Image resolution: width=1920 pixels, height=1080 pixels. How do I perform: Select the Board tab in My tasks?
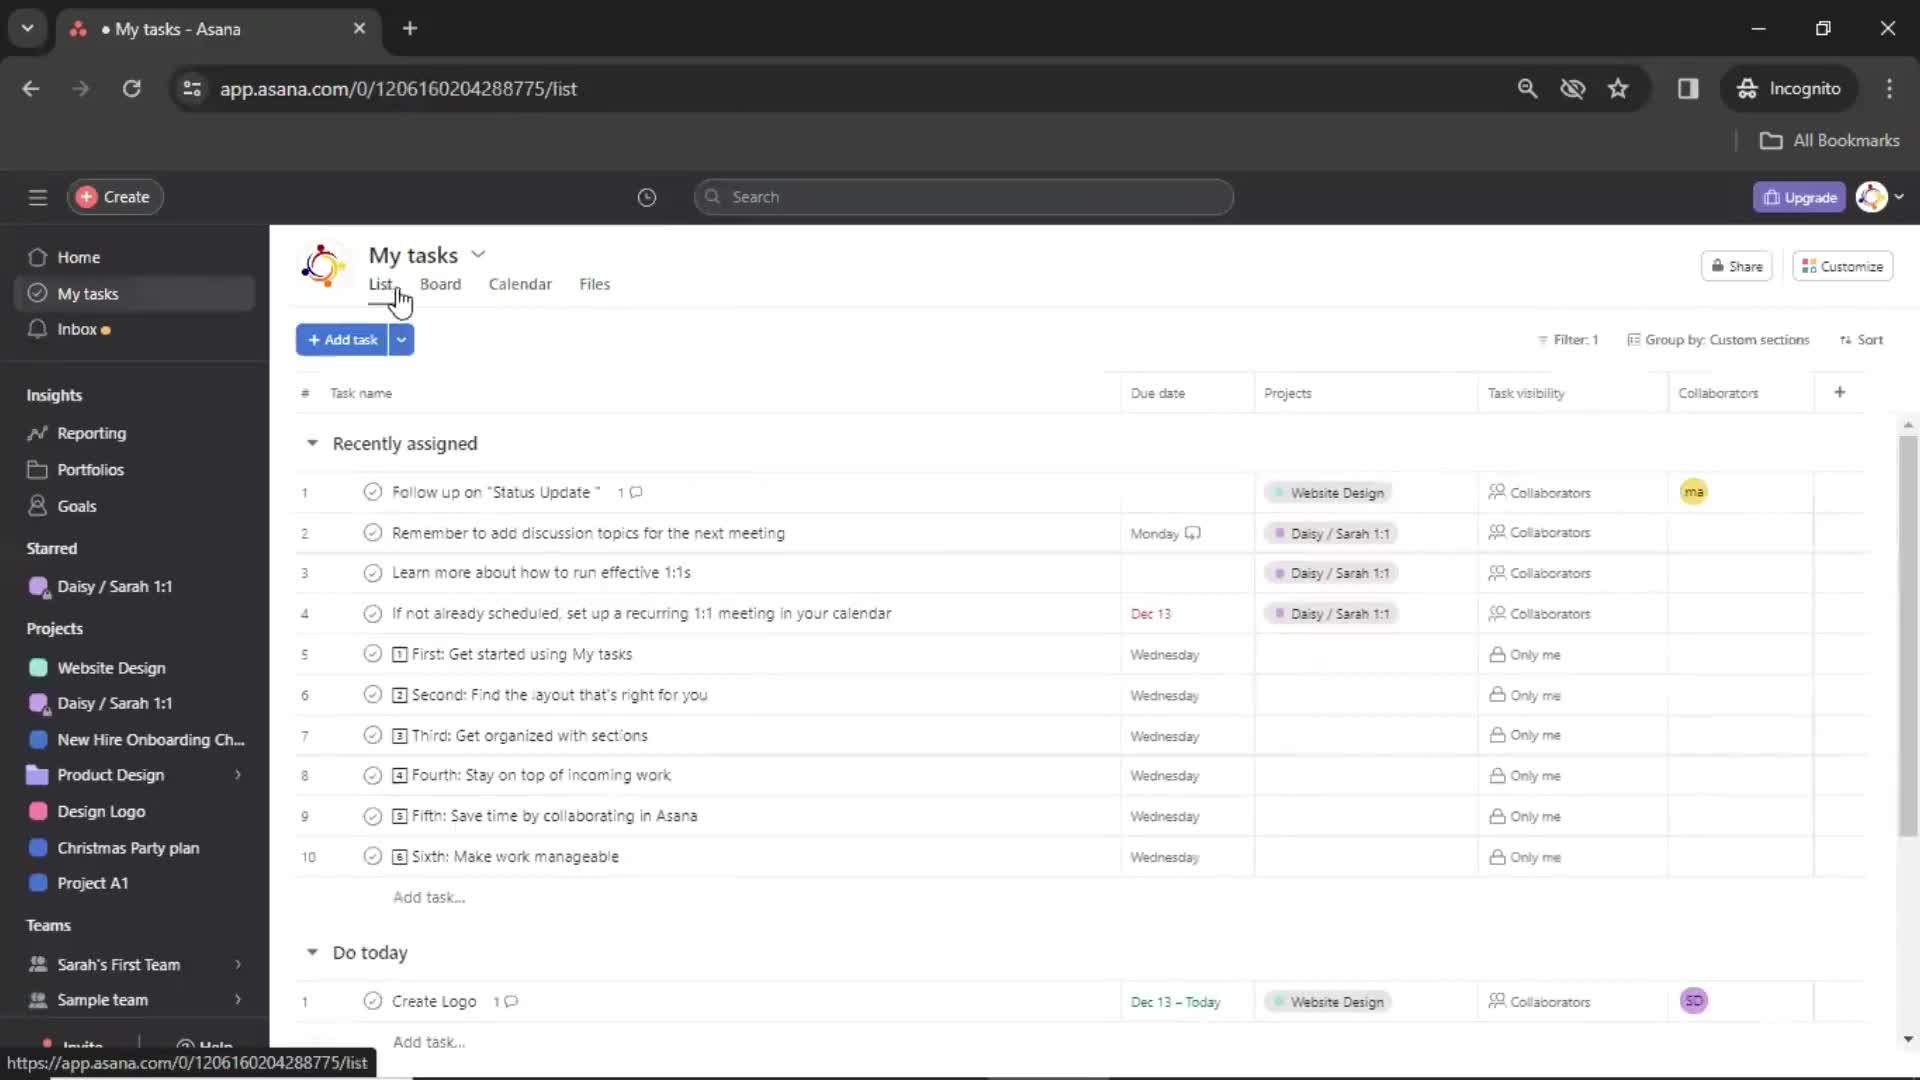[x=440, y=284]
